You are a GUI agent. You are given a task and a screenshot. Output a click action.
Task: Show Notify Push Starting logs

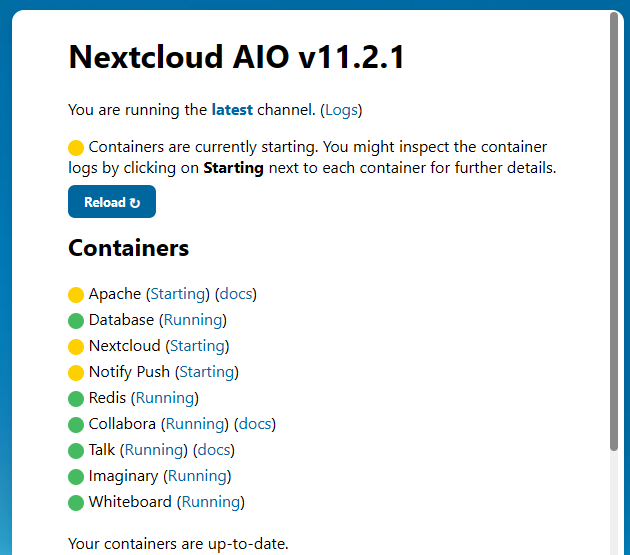coord(207,372)
